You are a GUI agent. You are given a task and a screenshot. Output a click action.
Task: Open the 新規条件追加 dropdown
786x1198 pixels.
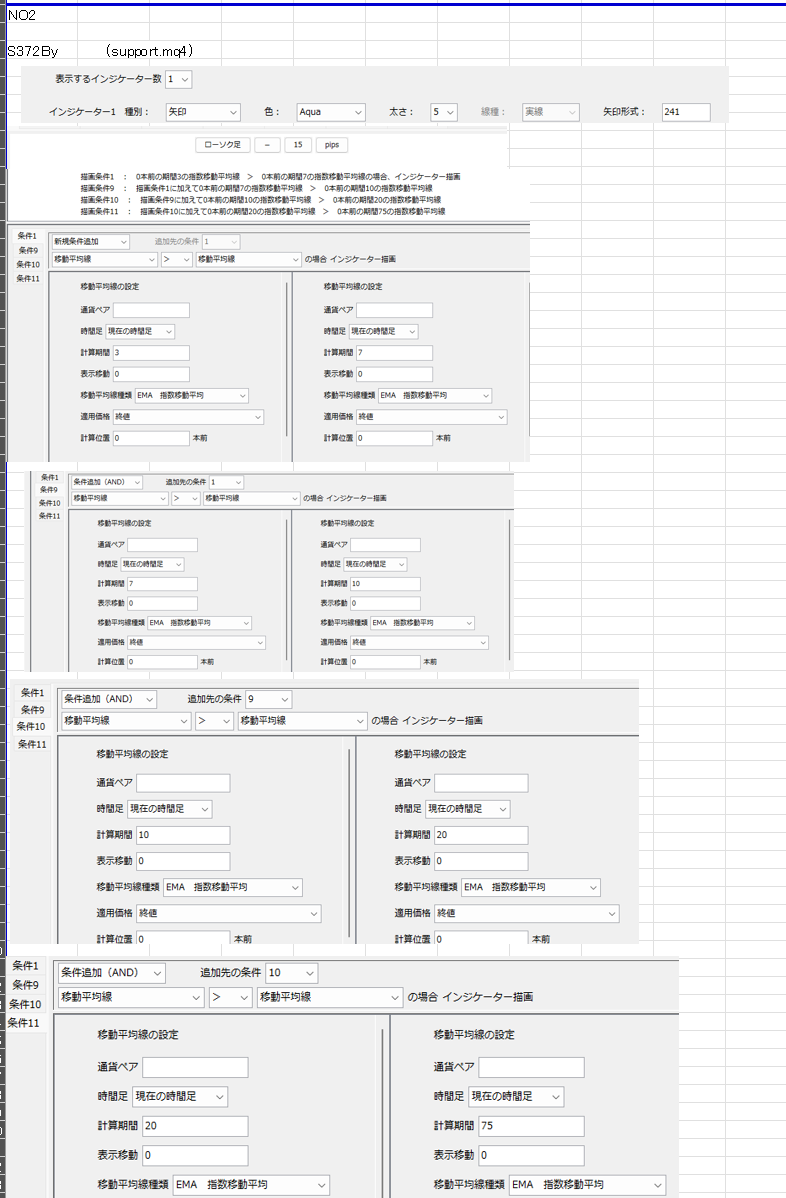tap(90, 242)
